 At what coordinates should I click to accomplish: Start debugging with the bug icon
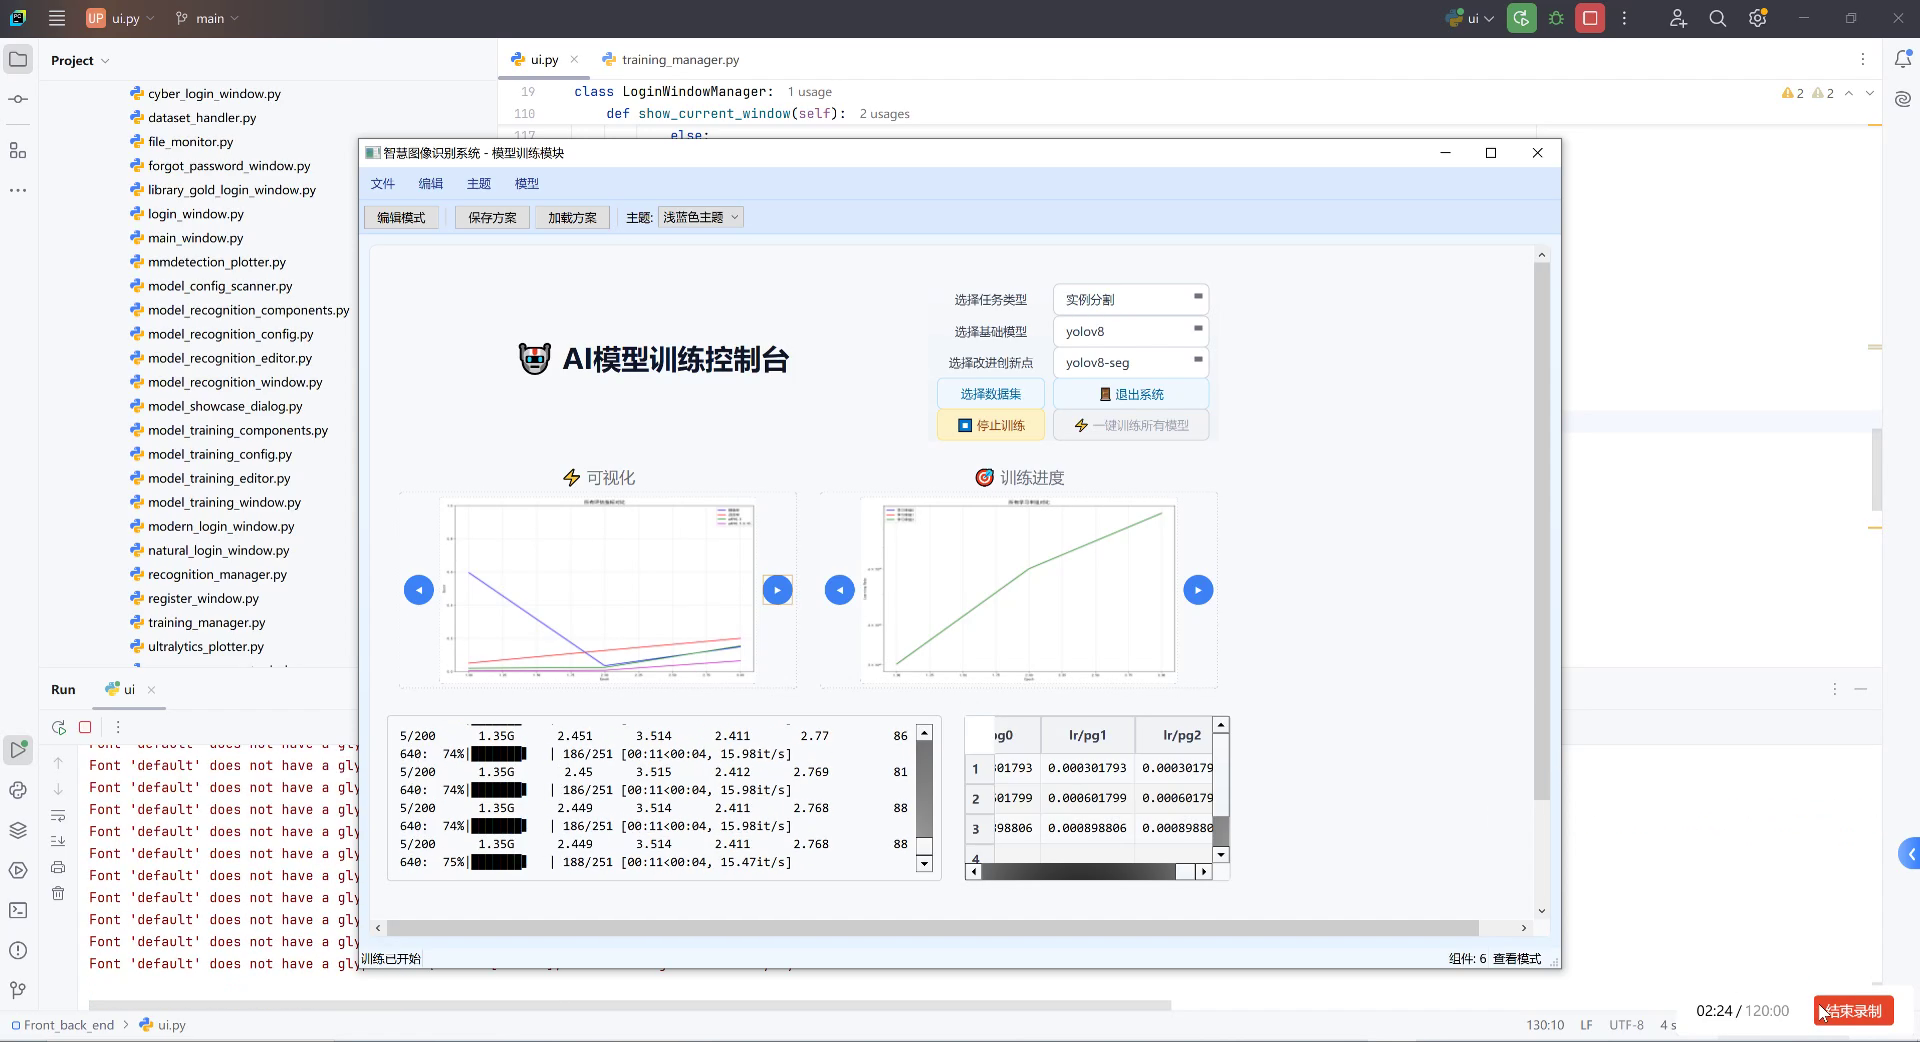click(1556, 18)
